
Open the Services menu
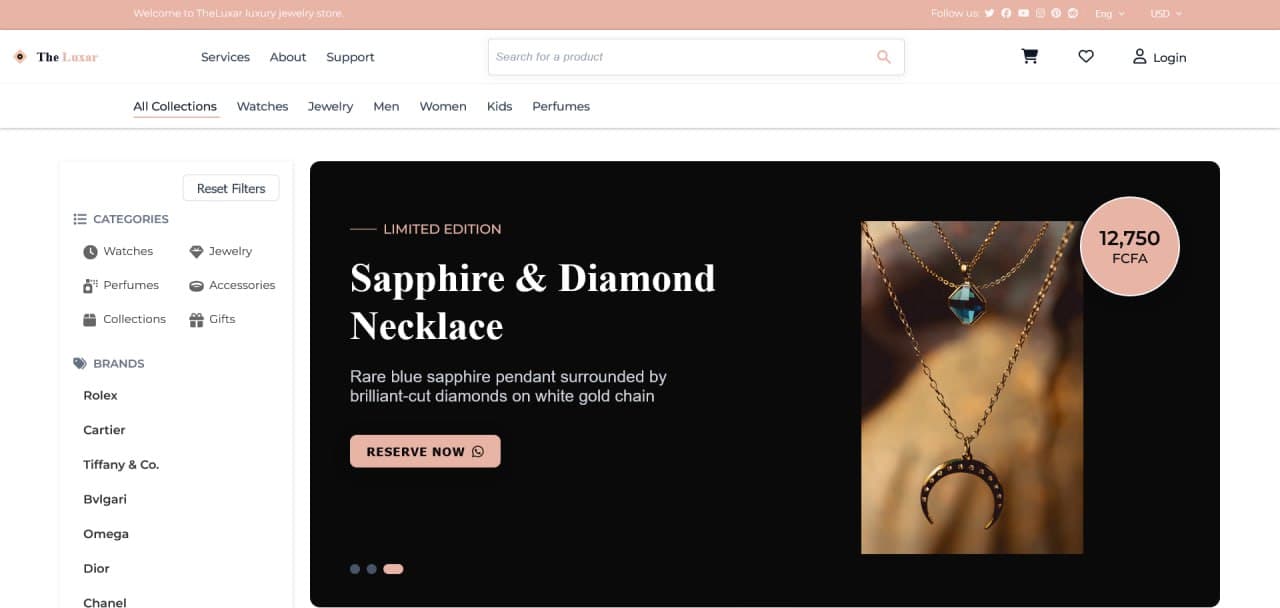tap(225, 57)
